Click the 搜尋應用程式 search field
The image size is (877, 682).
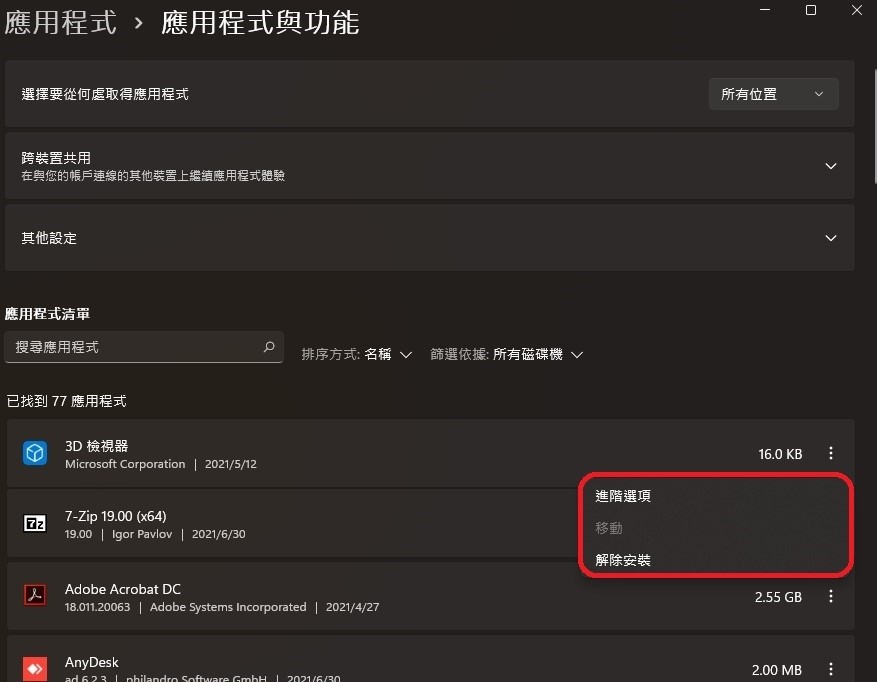[x=144, y=347]
